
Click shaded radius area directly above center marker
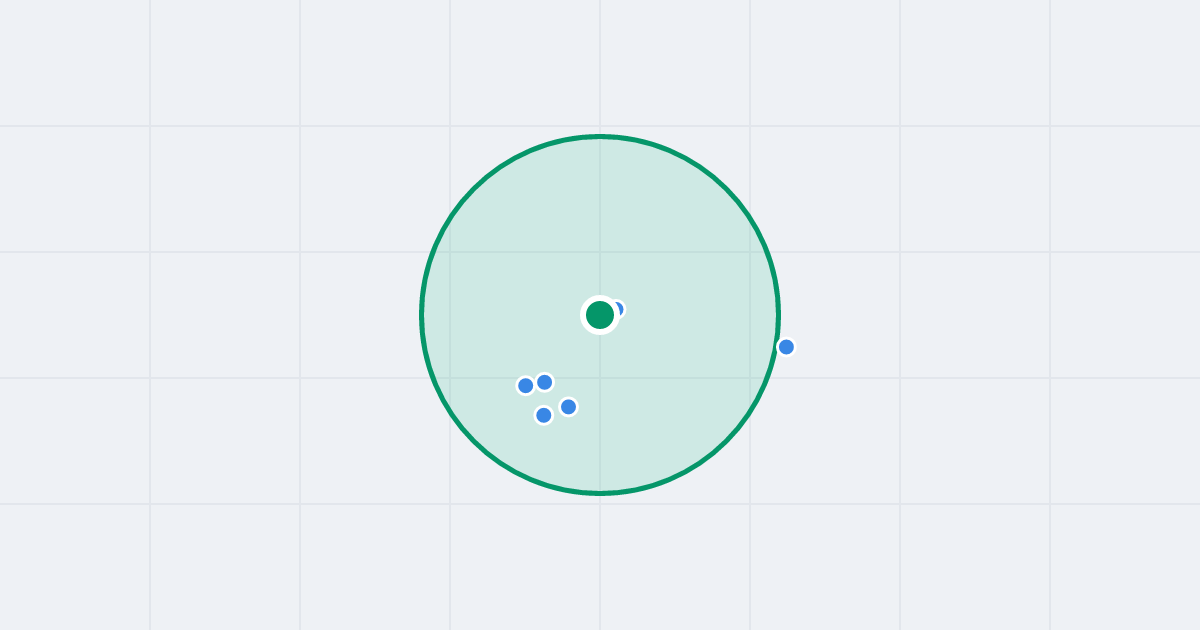tap(600, 220)
